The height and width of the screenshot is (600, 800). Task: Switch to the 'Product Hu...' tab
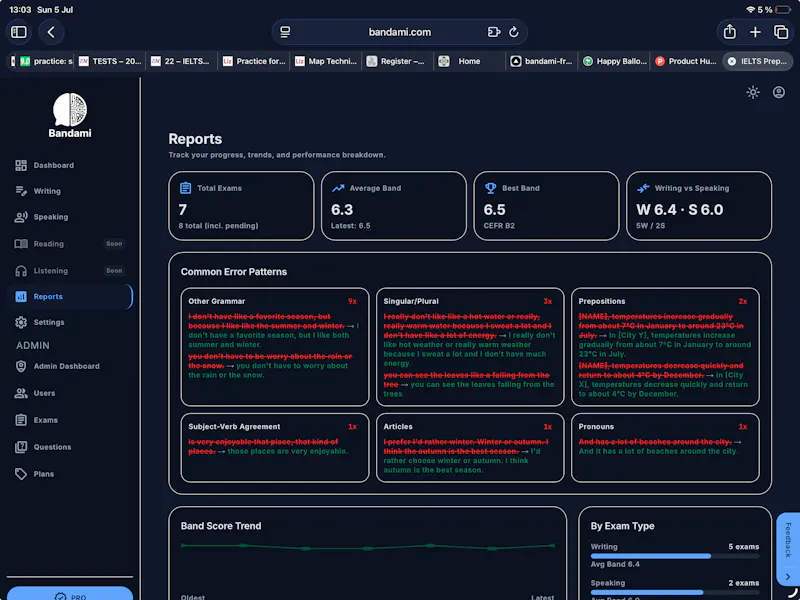(x=686, y=61)
